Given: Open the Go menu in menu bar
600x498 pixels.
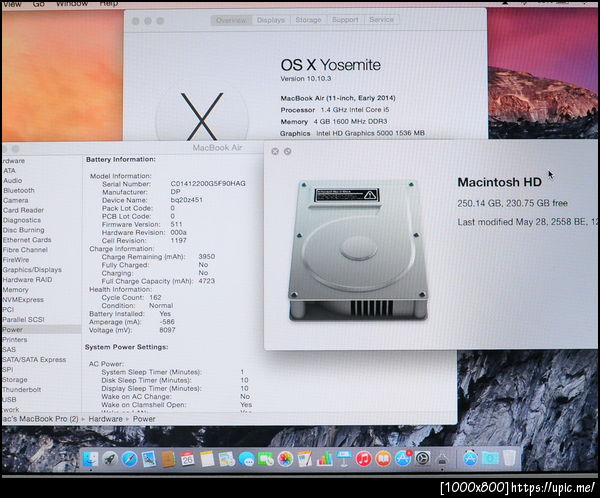Looking at the screenshot, I should coord(39,3).
